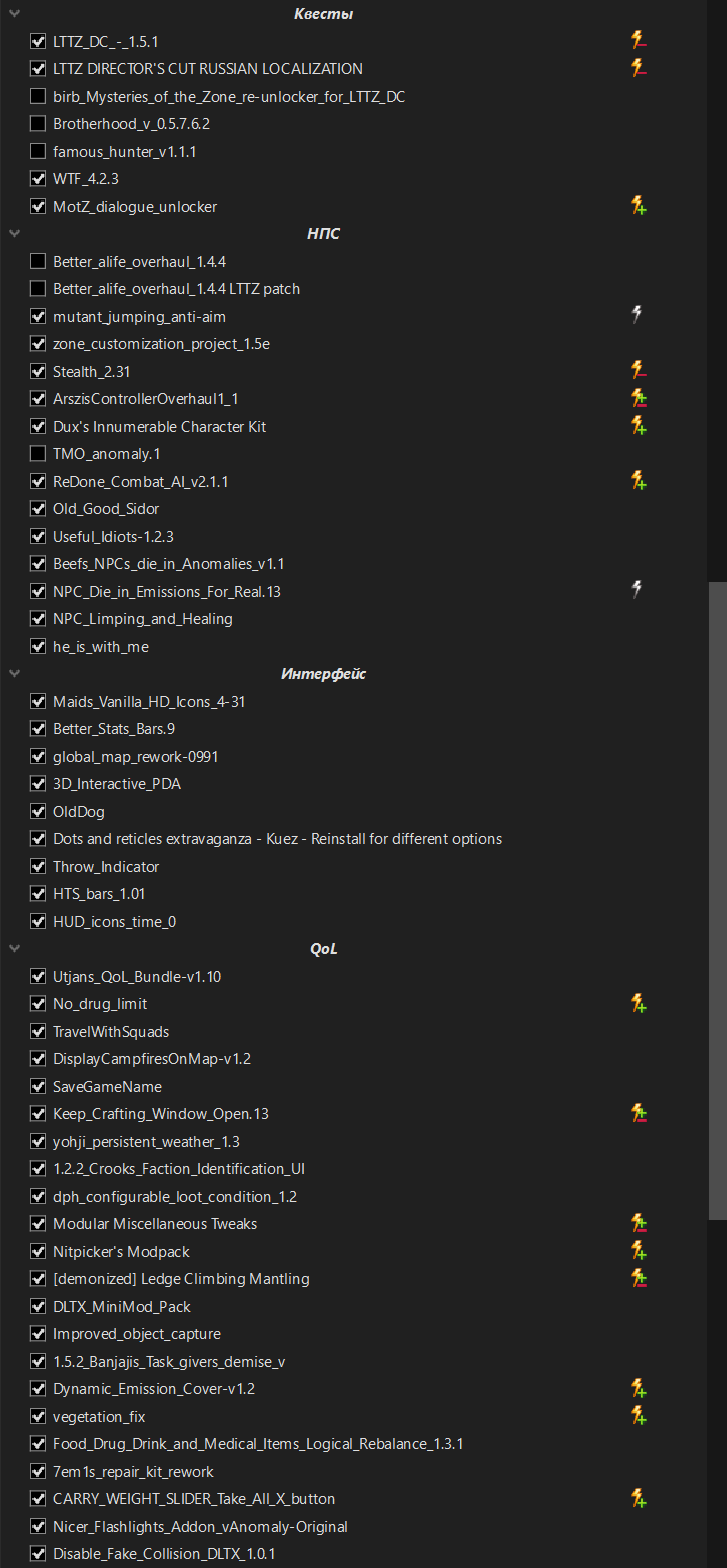Click conflict icon beside Dynamic_Emission_Cover-v1.2

(x=638, y=1389)
